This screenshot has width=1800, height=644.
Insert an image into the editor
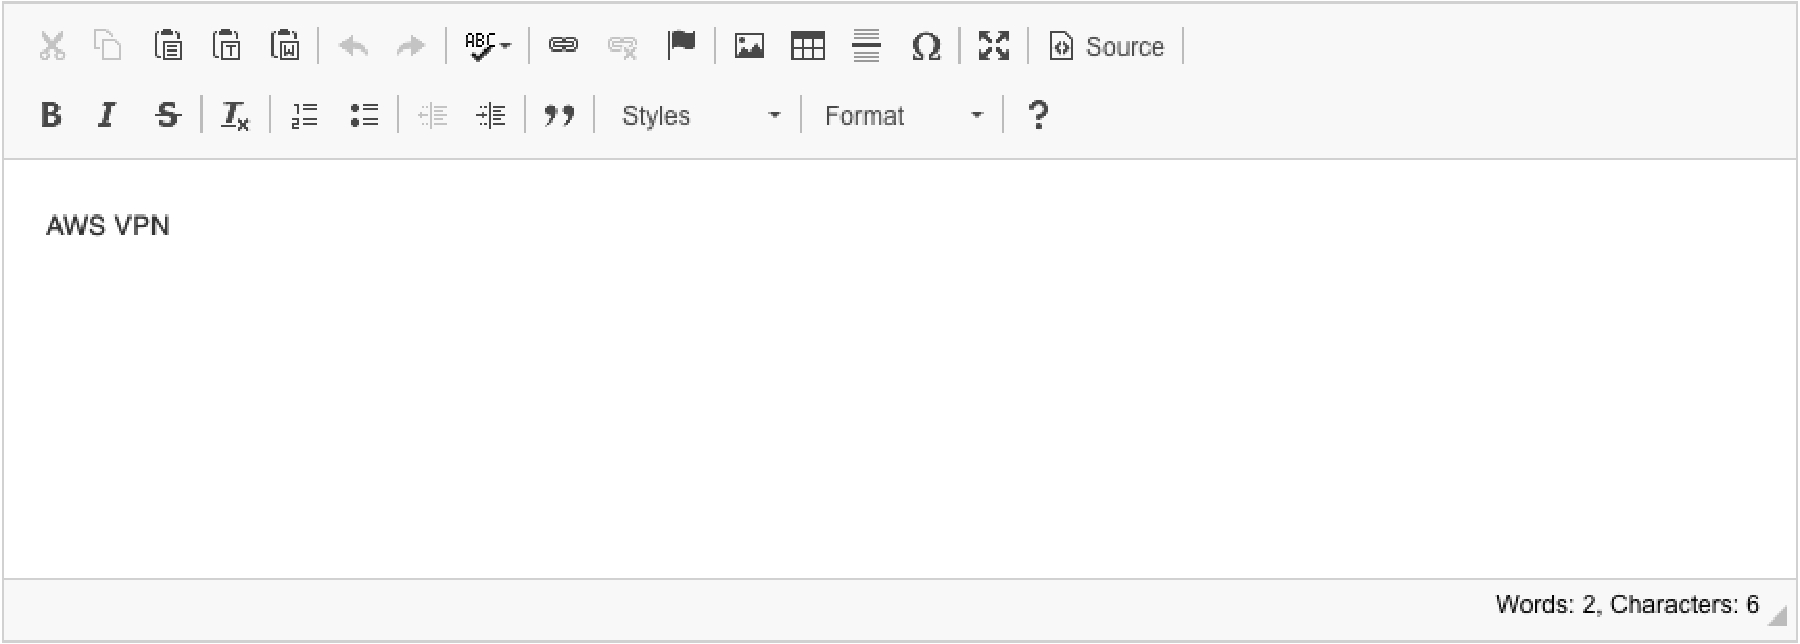tap(749, 46)
